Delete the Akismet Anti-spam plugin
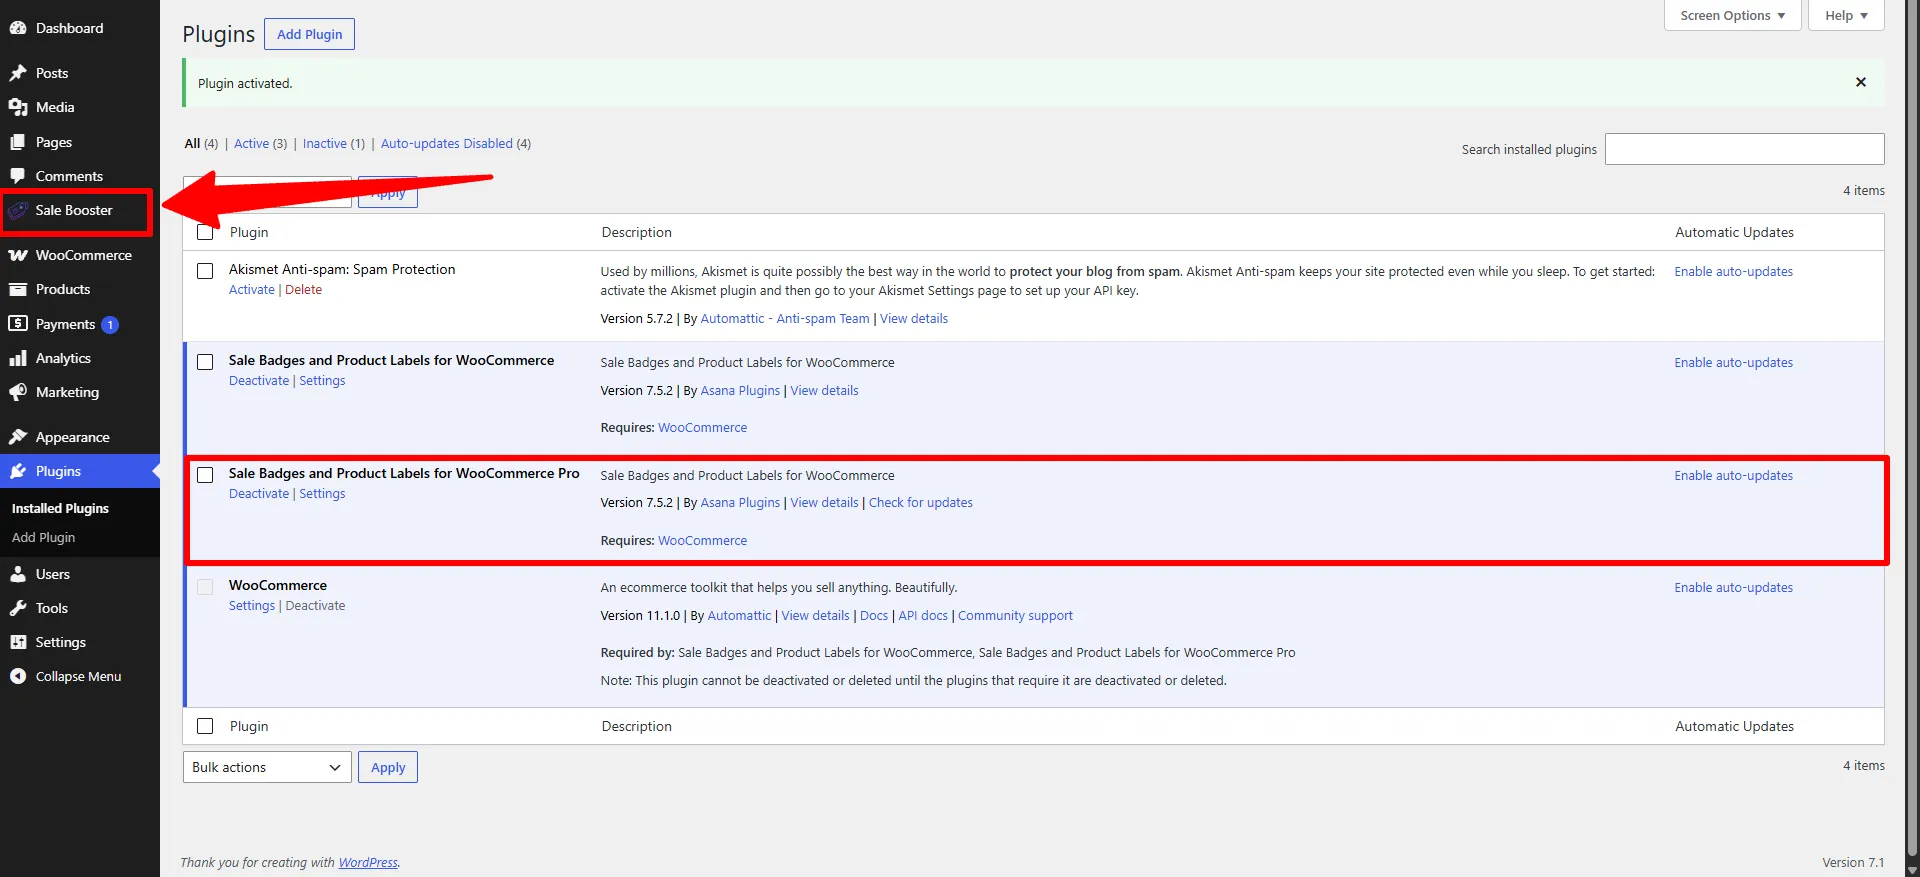 click(x=303, y=290)
